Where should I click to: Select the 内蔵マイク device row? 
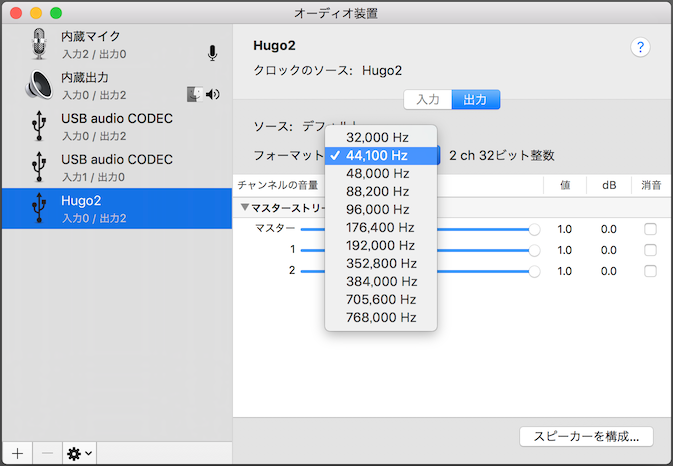point(117,44)
